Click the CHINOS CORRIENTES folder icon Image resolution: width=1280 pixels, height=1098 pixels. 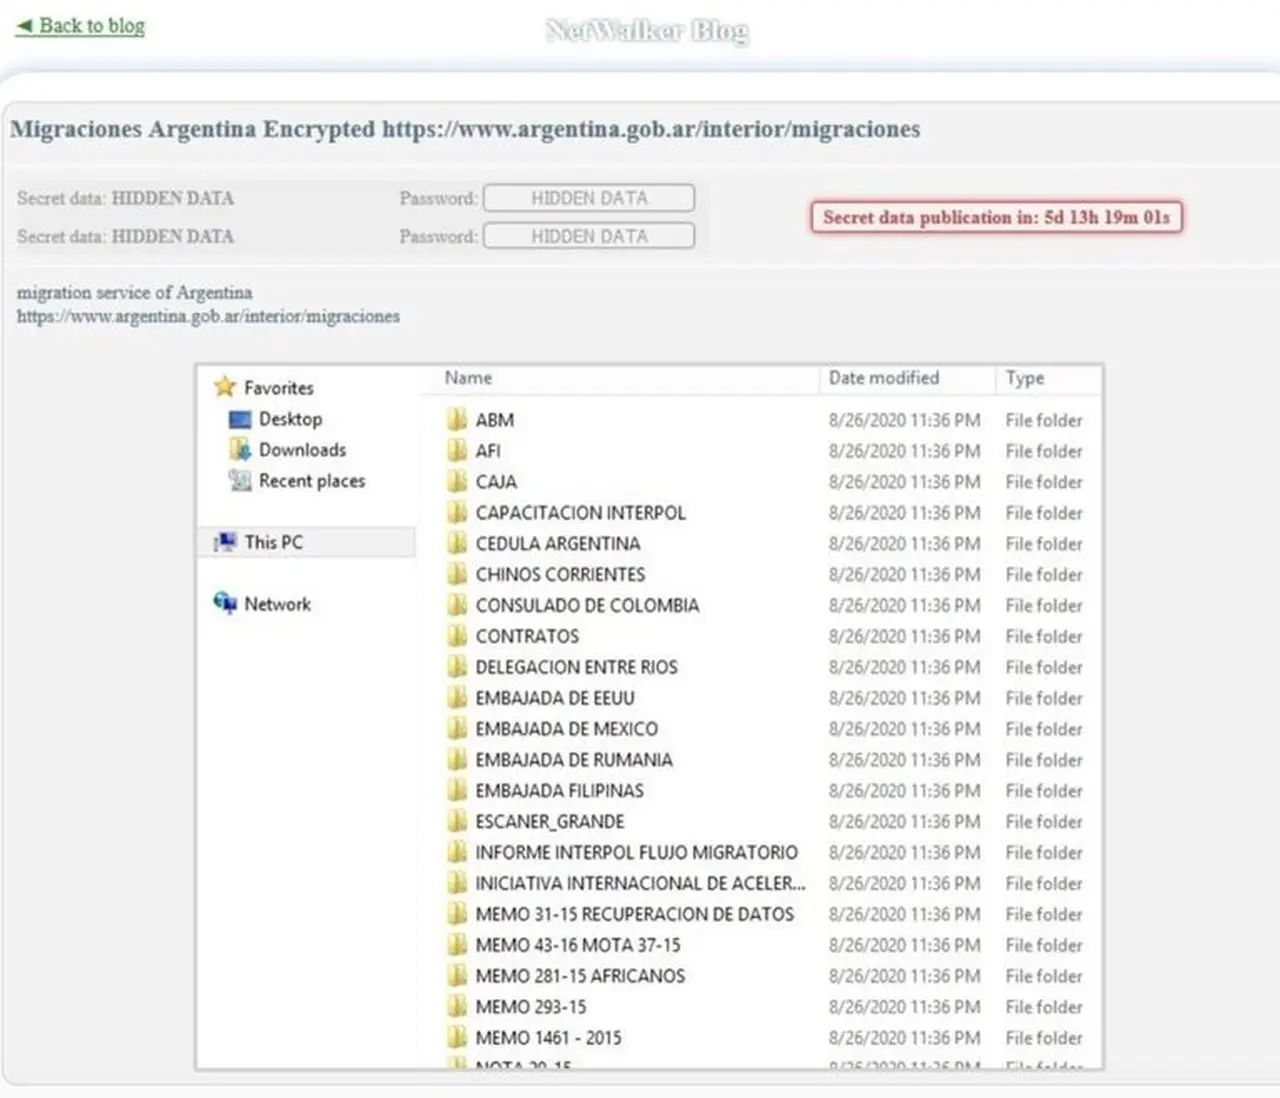point(457,574)
